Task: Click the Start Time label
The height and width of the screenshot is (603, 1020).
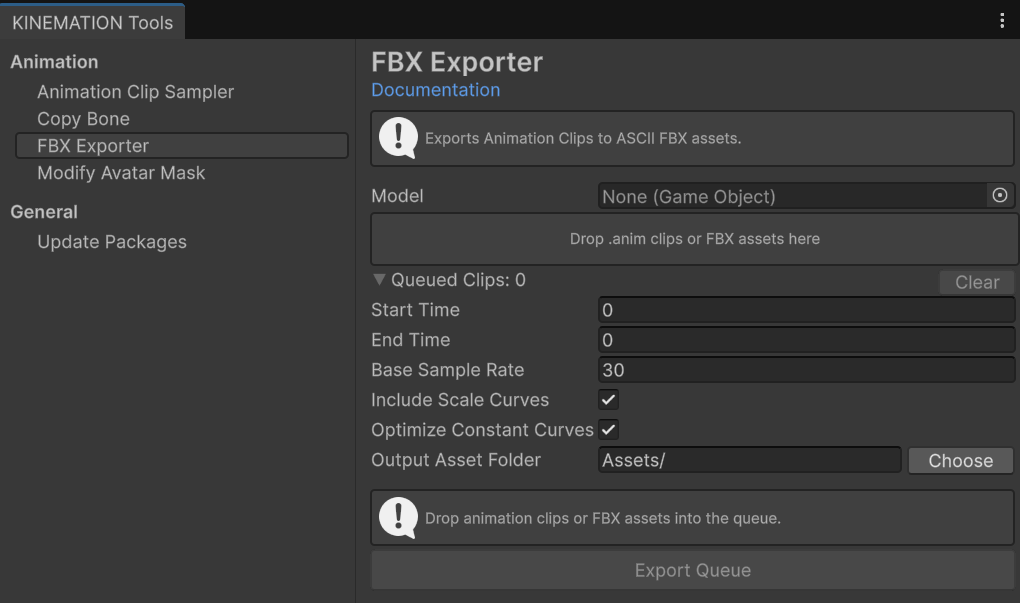Action: (x=416, y=310)
